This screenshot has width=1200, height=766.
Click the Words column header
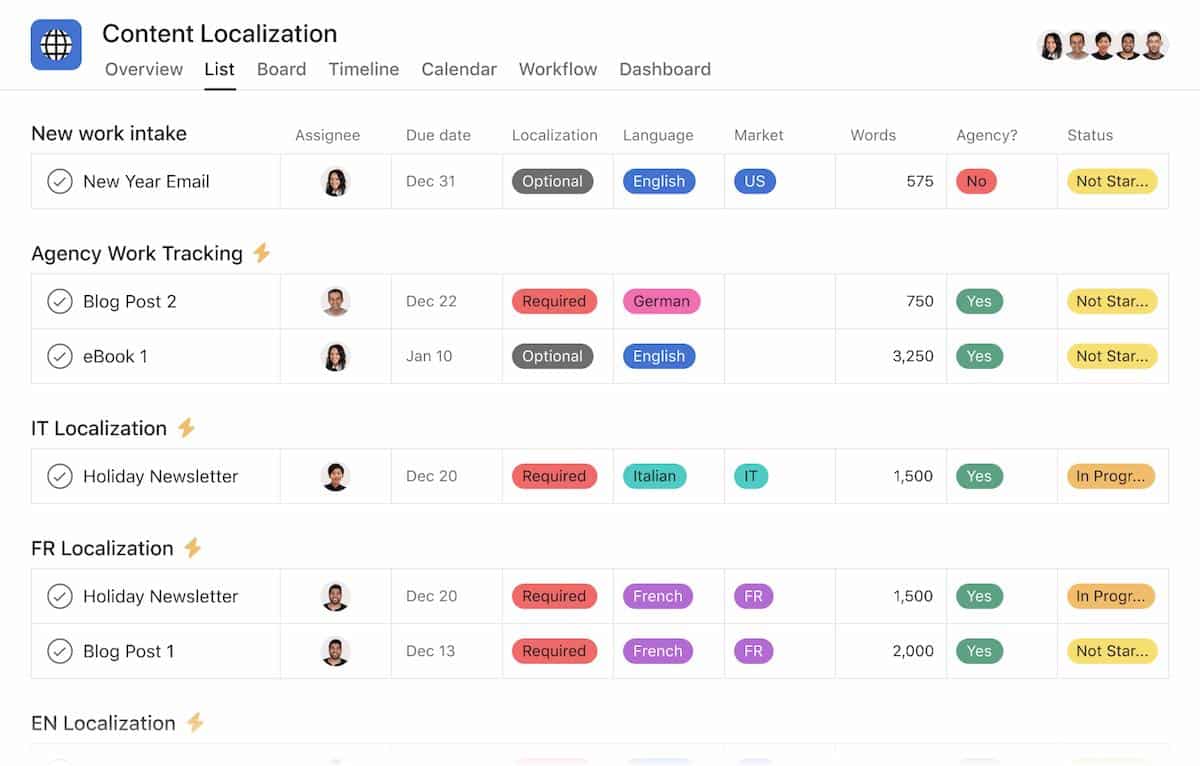[x=873, y=135]
